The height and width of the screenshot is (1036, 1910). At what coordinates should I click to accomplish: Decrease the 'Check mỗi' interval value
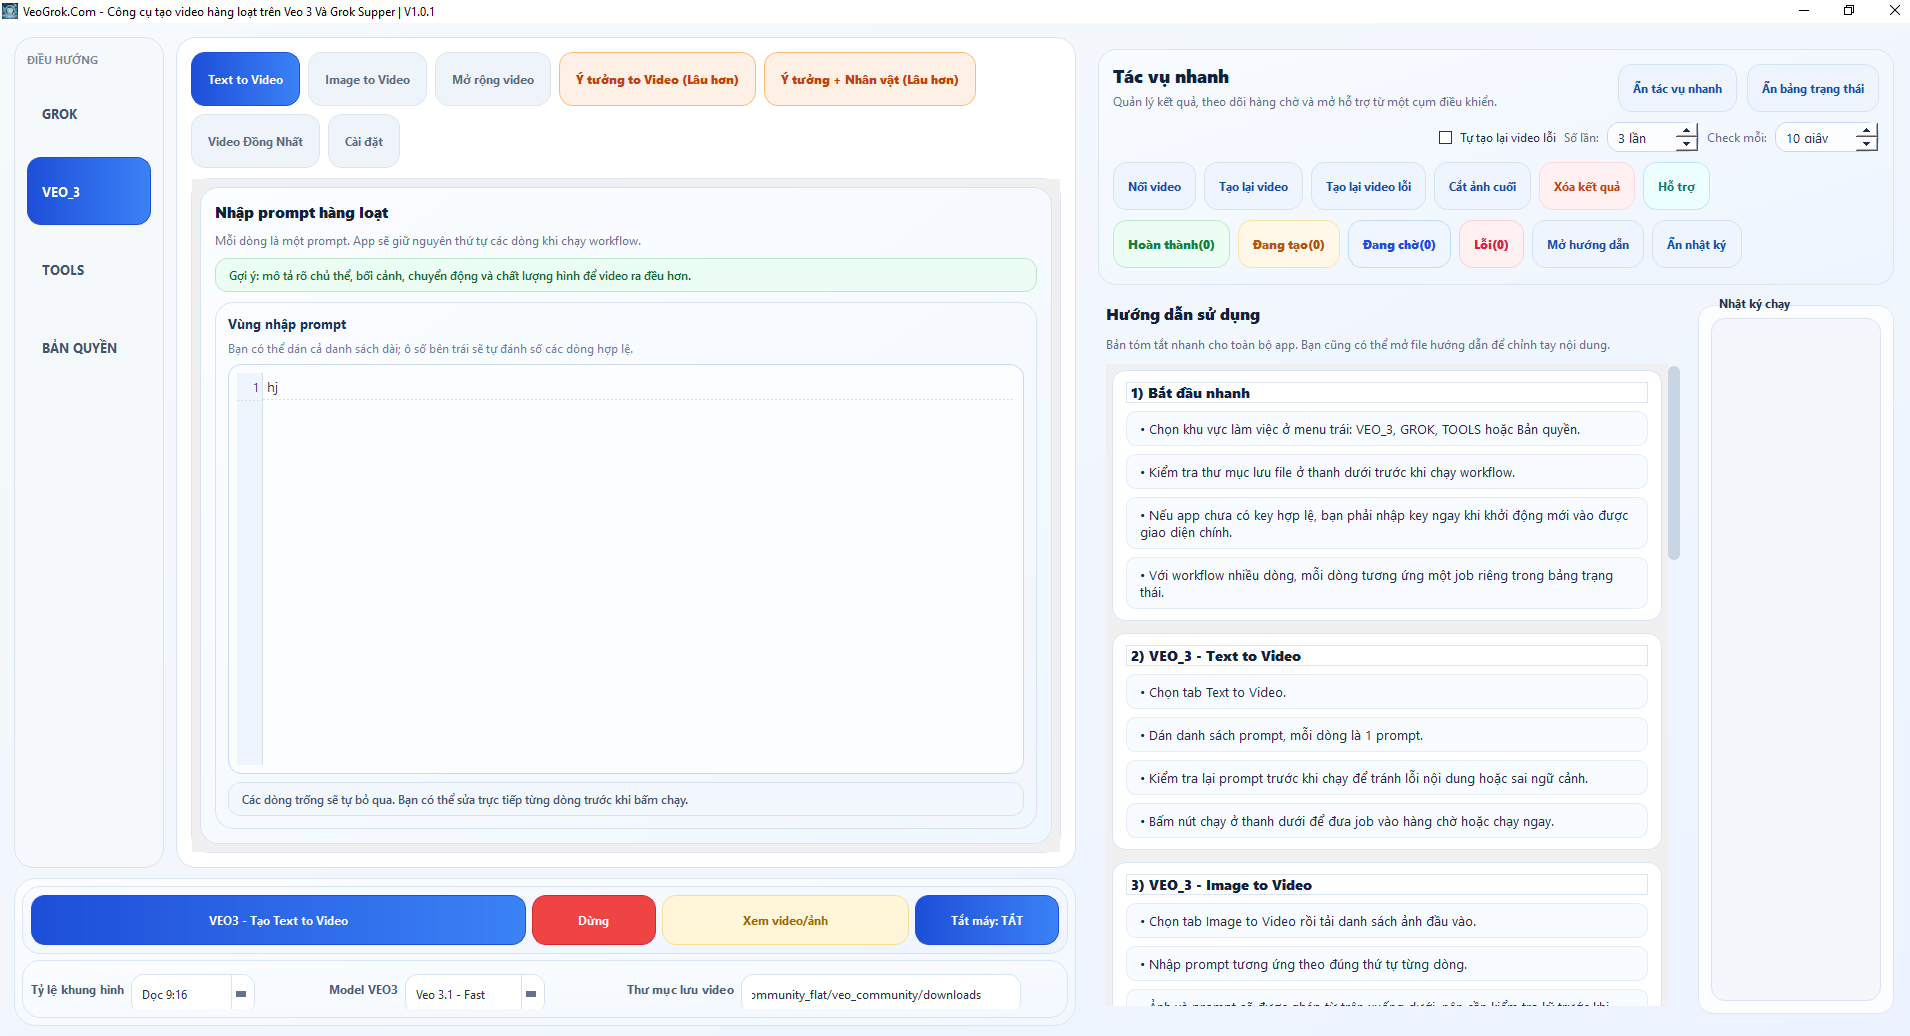[x=1866, y=144]
